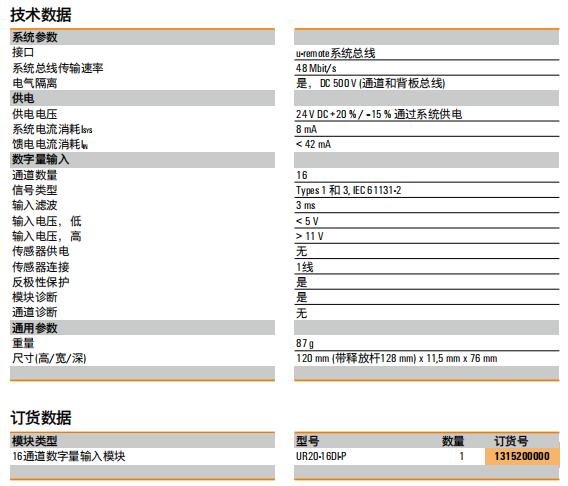The image size is (568, 486).
Task: Click the 订货号 column header
Action: [x=511, y=441]
